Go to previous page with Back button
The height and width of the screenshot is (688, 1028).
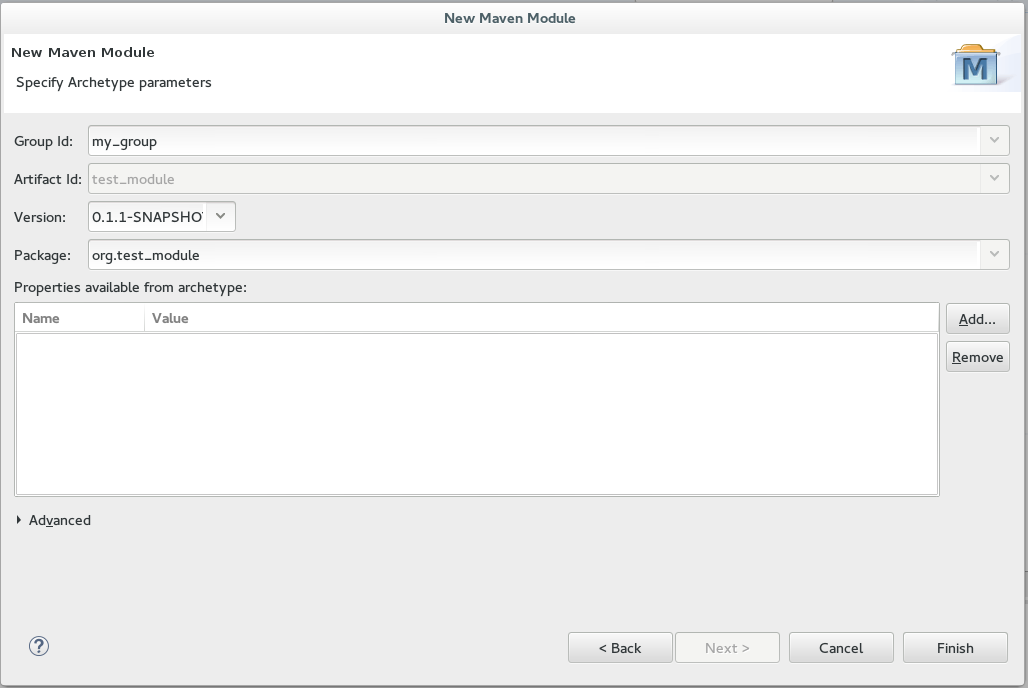tap(620, 648)
